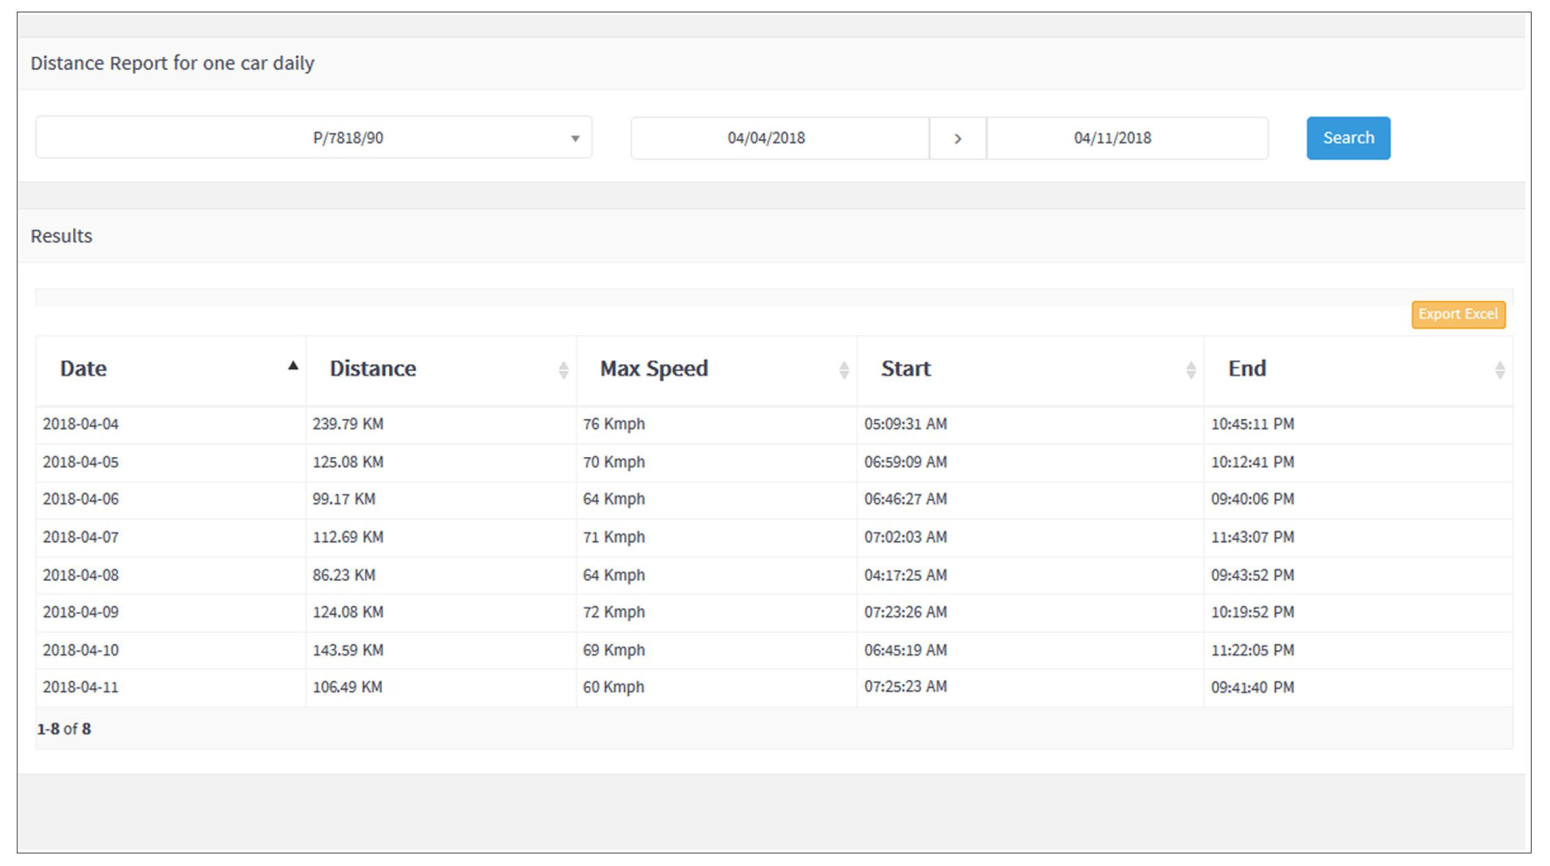Click the Distance column sort icon

pyautogui.click(x=563, y=370)
